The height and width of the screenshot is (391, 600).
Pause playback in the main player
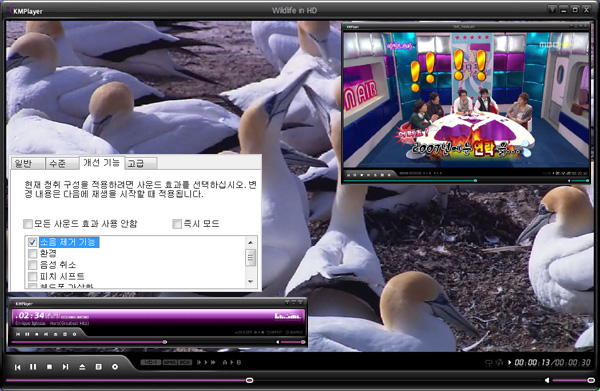[x=33, y=367]
